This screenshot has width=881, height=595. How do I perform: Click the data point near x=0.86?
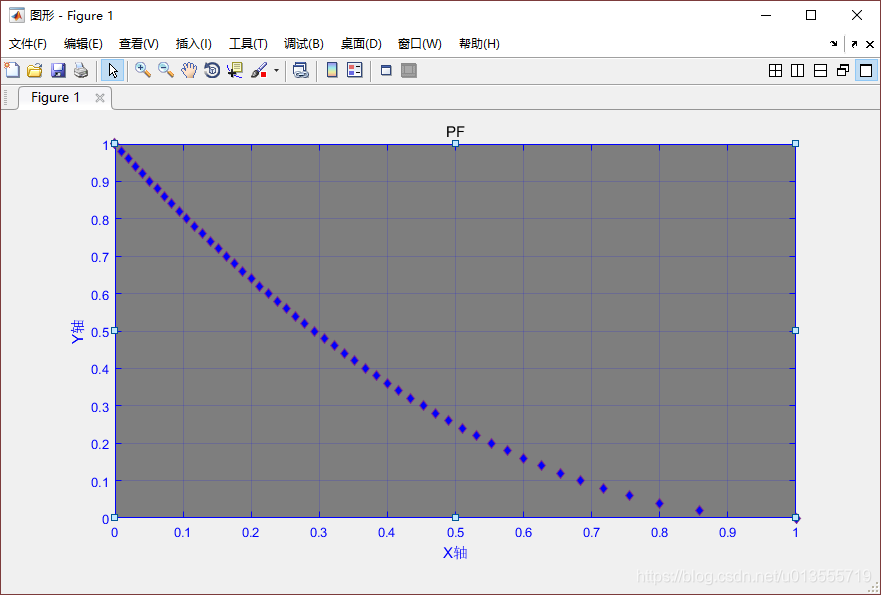(x=700, y=510)
